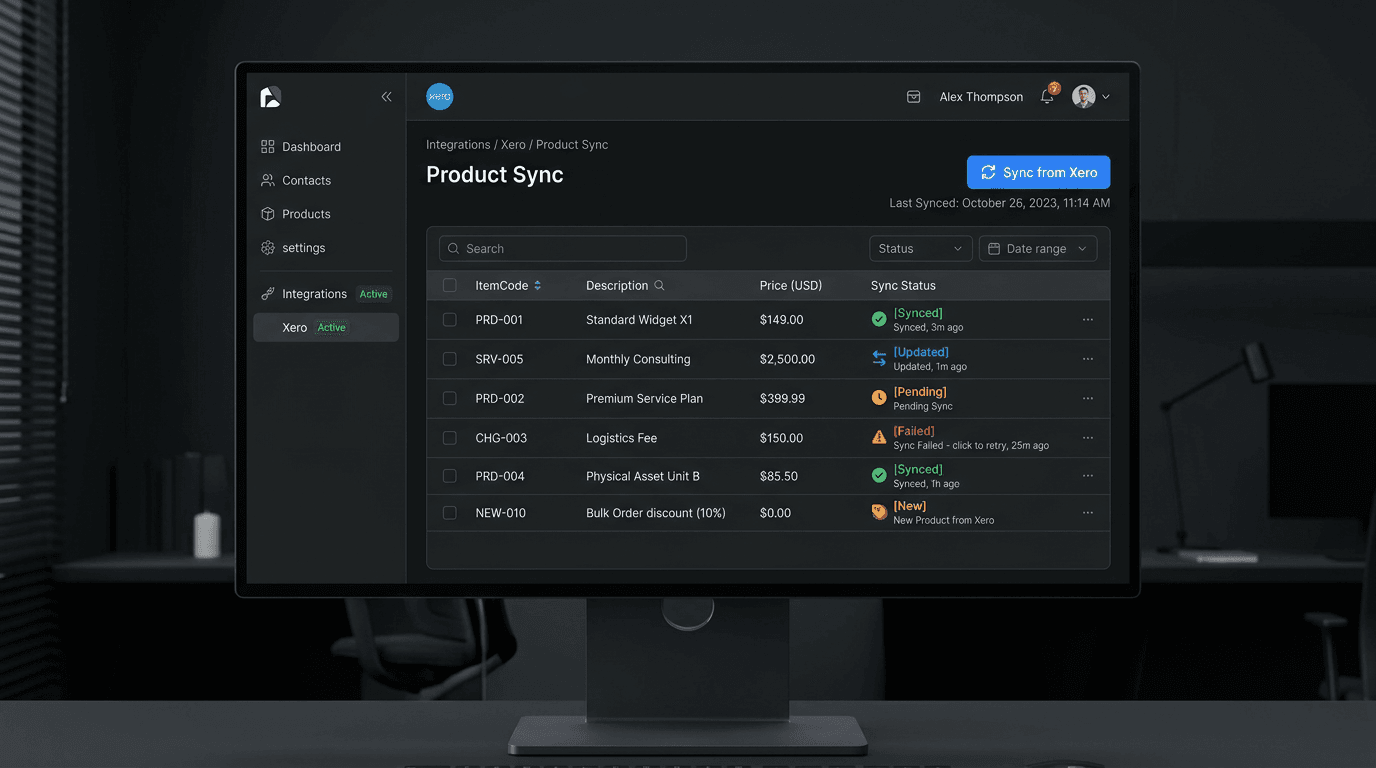1376x768 pixels.
Task: Open the inbox envelope icon
Action: tap(913, 96)
